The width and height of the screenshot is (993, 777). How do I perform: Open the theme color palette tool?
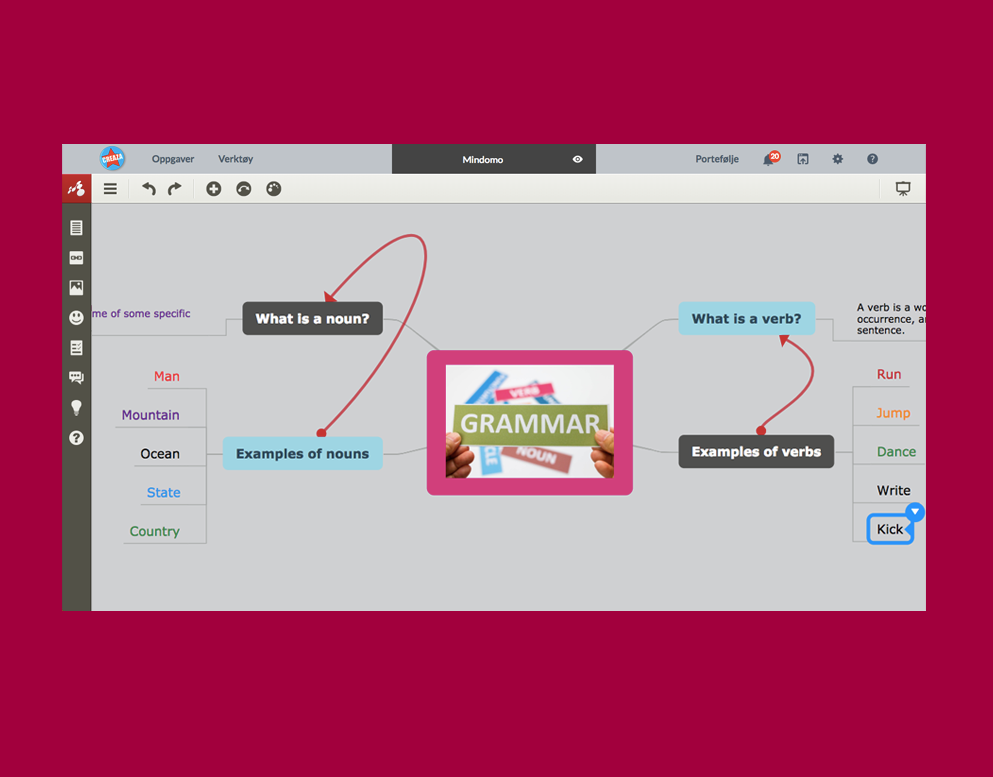click(x=273, y=189)
